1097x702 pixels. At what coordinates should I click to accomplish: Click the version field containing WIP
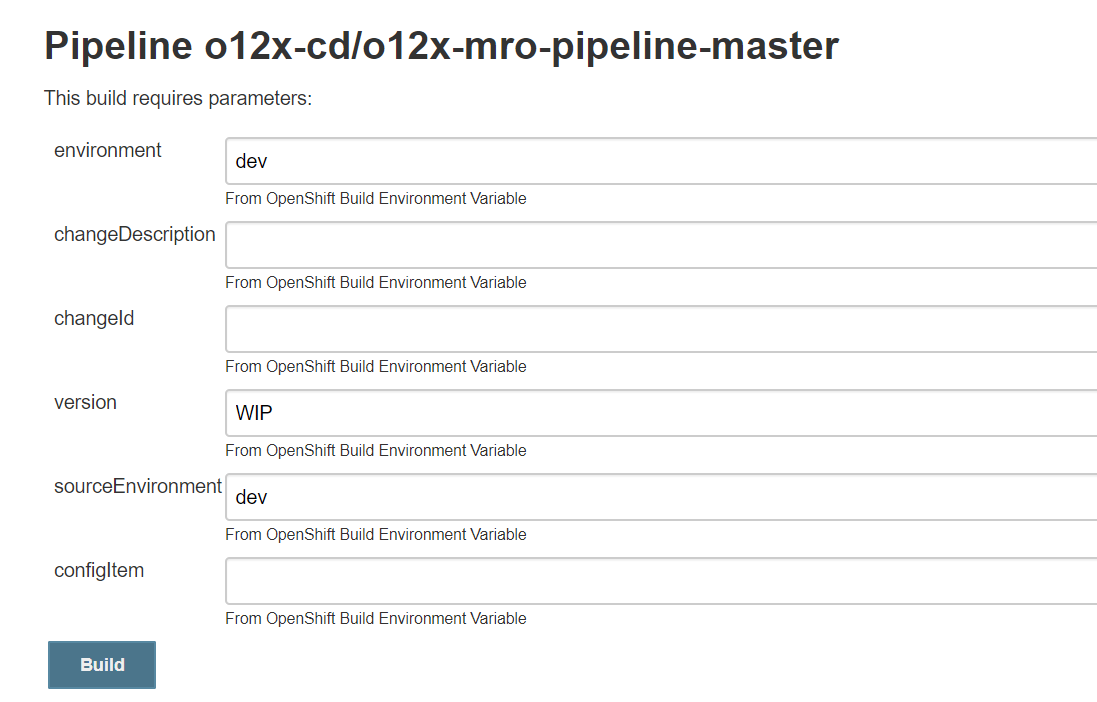coord(600,413)
